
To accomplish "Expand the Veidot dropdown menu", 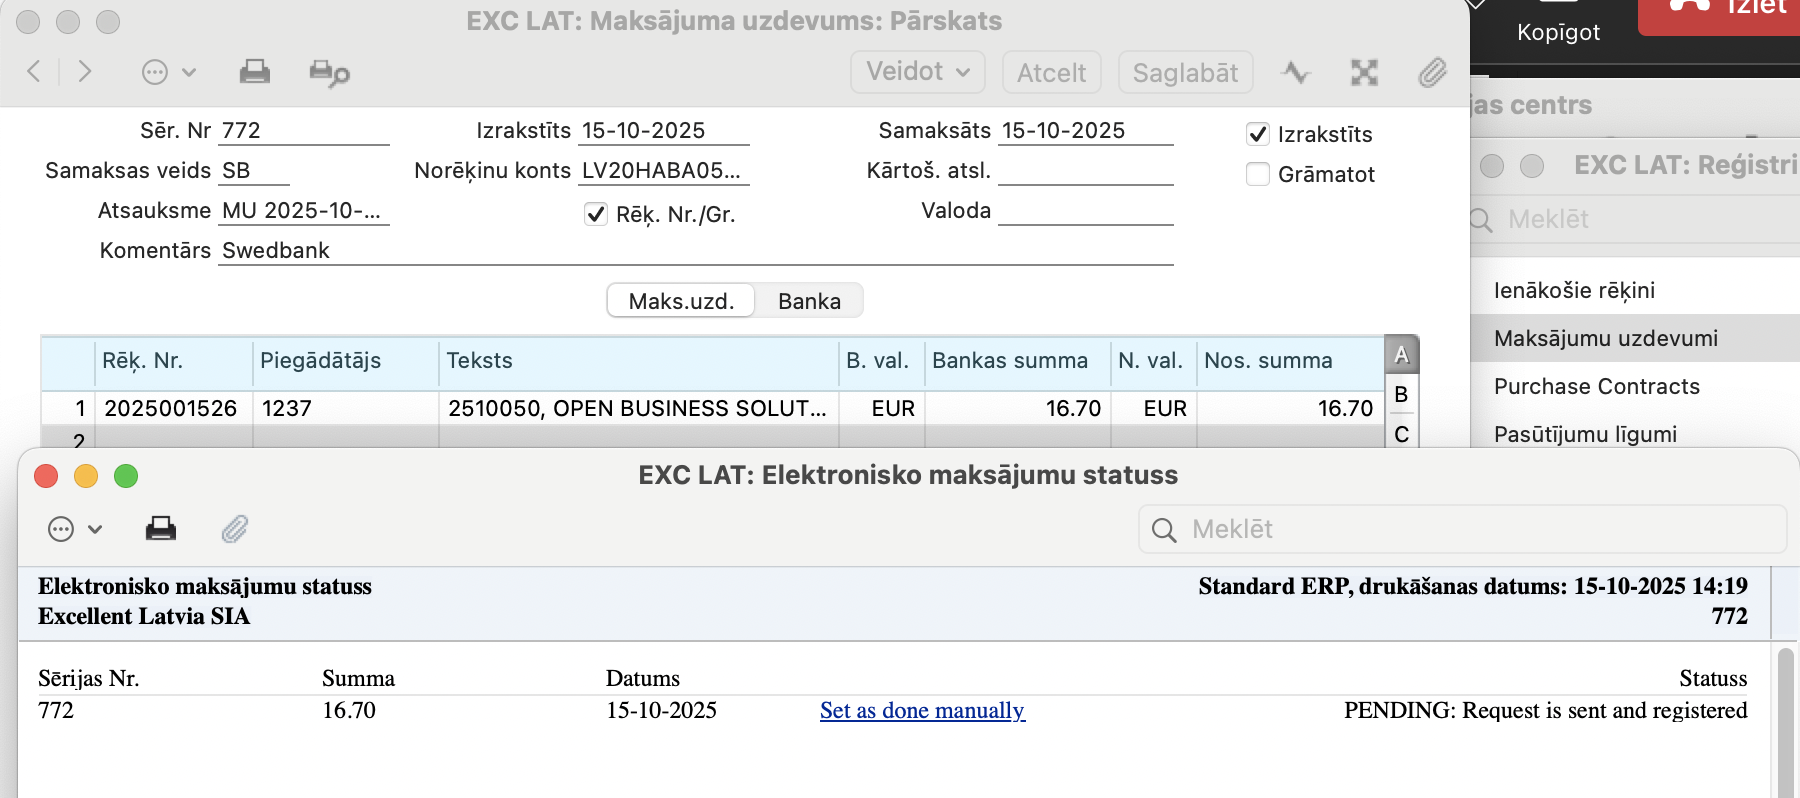I will pos(917,72).
